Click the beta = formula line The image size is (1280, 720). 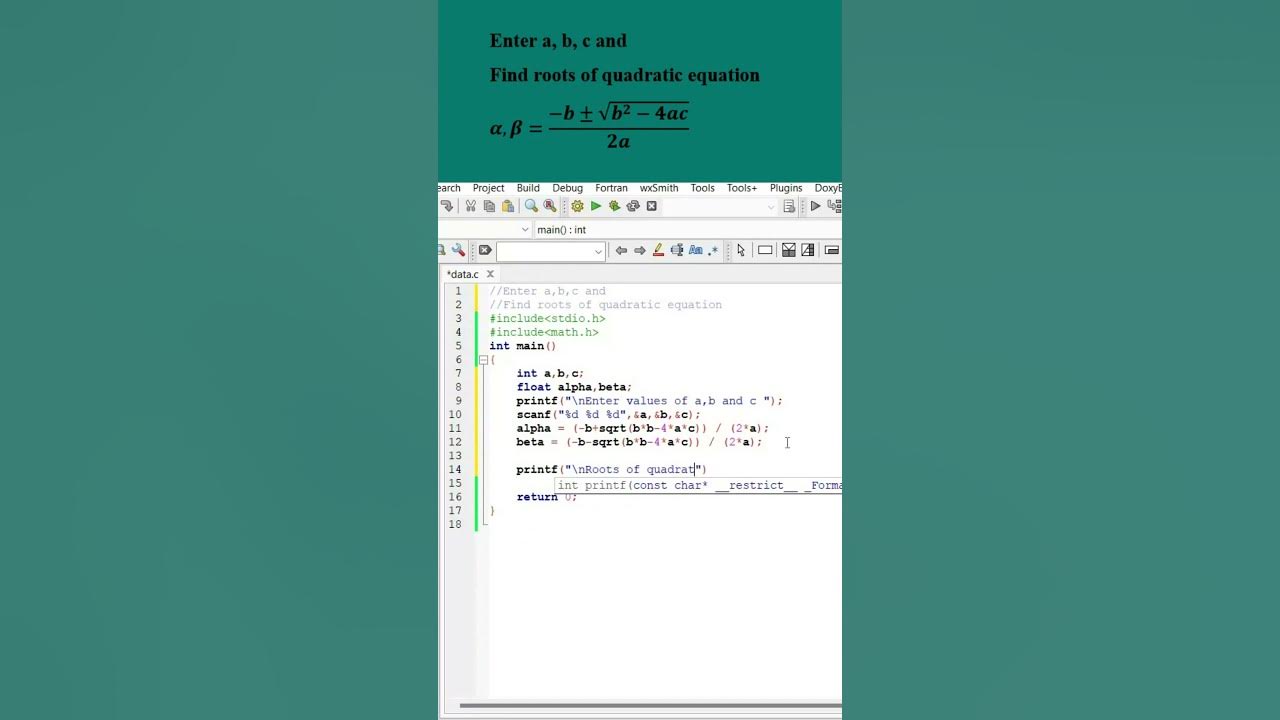click(x=639, y=442)
